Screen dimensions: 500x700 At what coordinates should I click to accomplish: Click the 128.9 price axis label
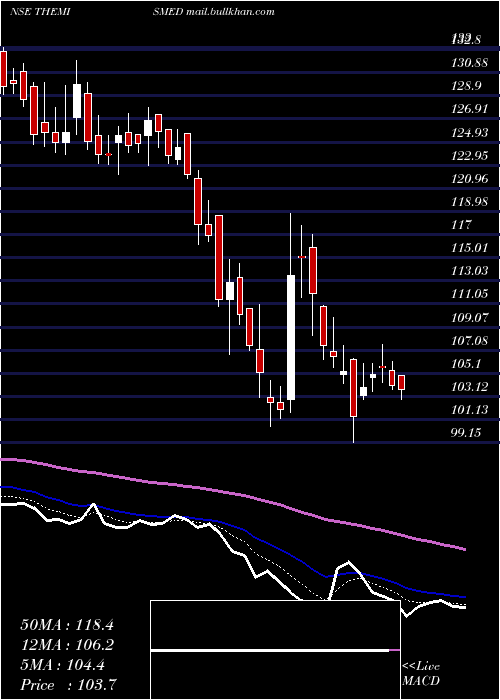[x=465, y=86]
